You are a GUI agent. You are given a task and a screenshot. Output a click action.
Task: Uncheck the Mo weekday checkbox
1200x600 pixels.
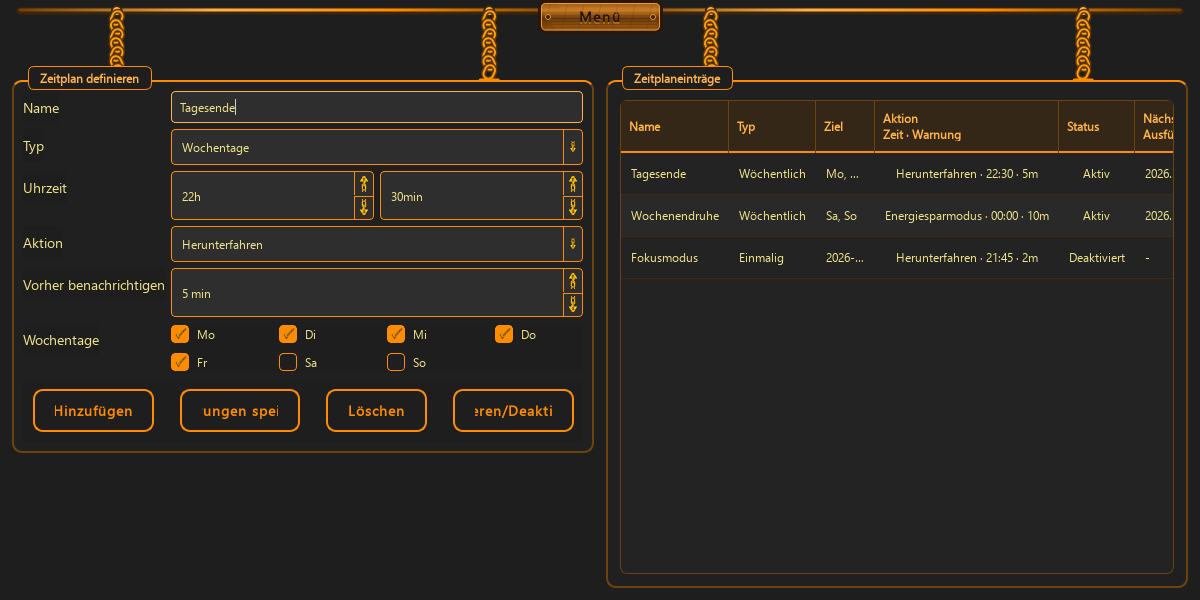(x=180, y=334)
